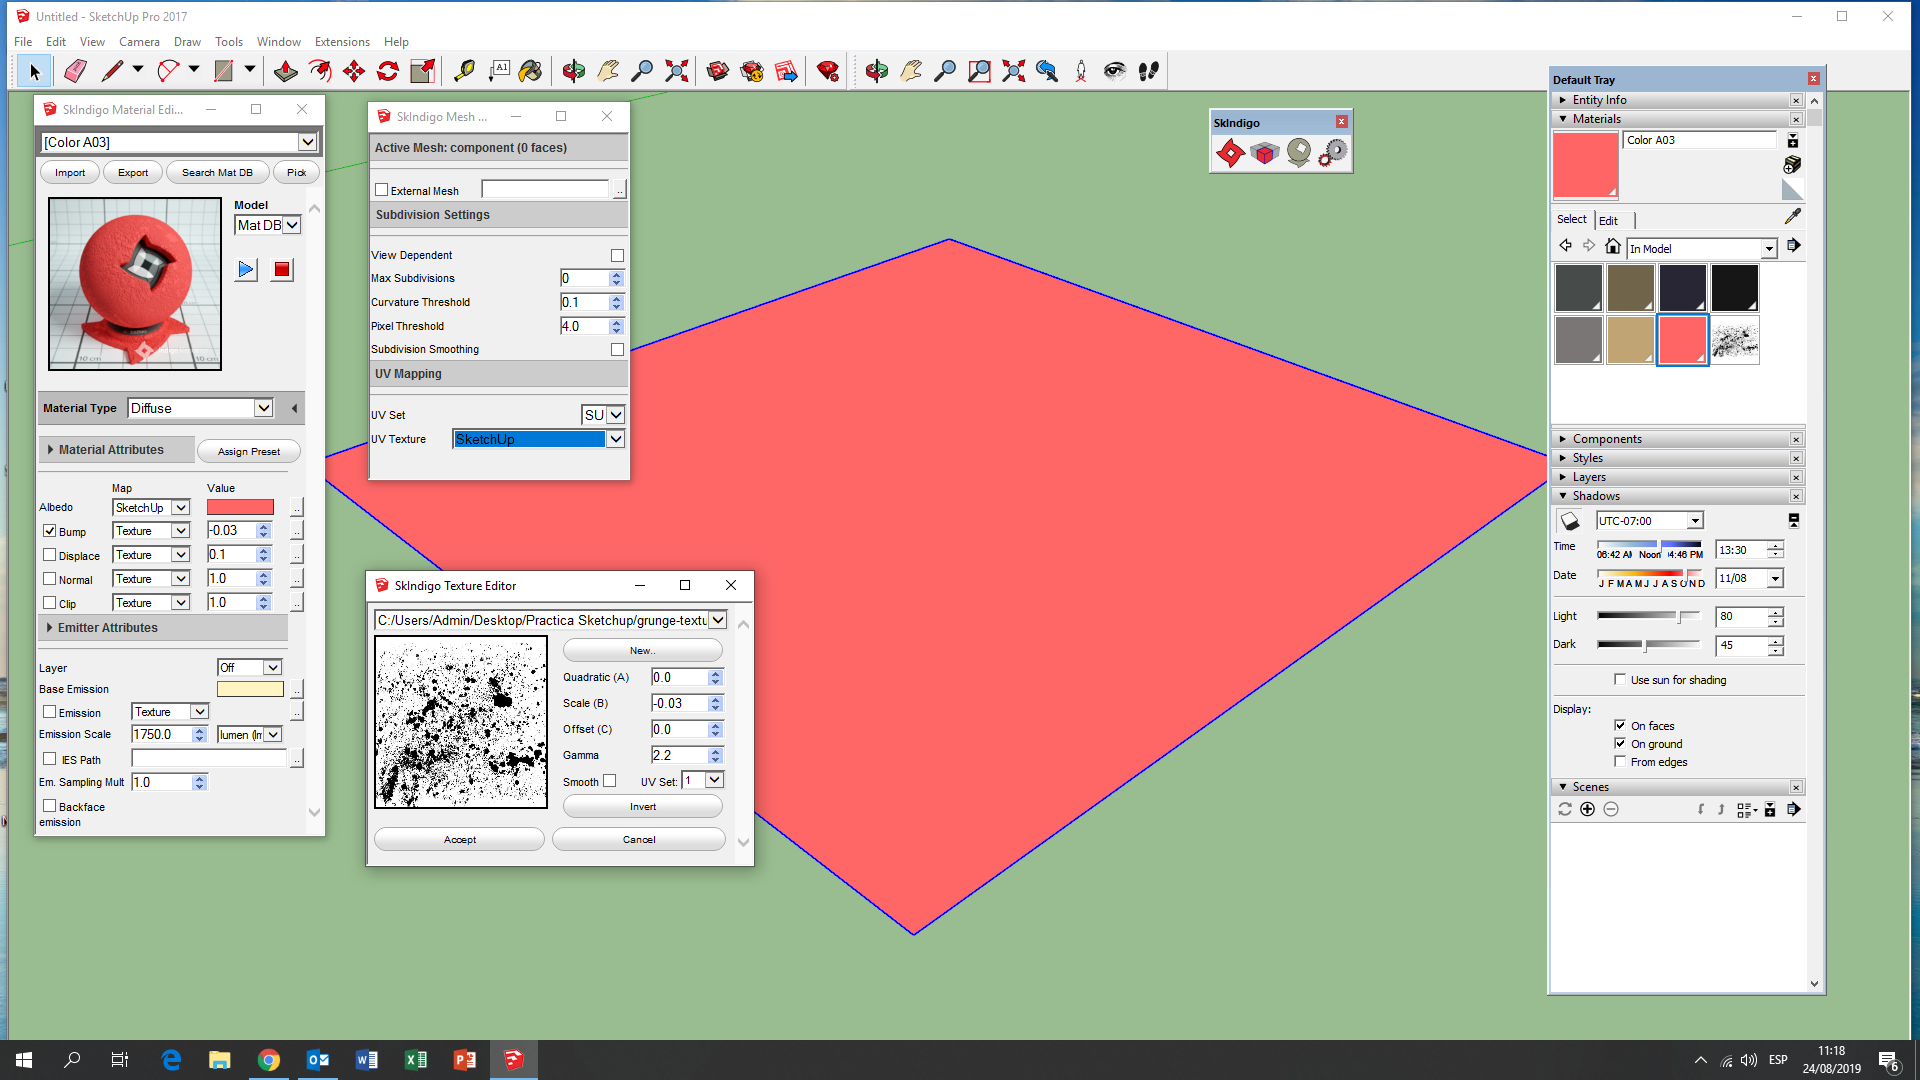
Task: Click the Albedo red color swatch
Action: coord(240,508)
